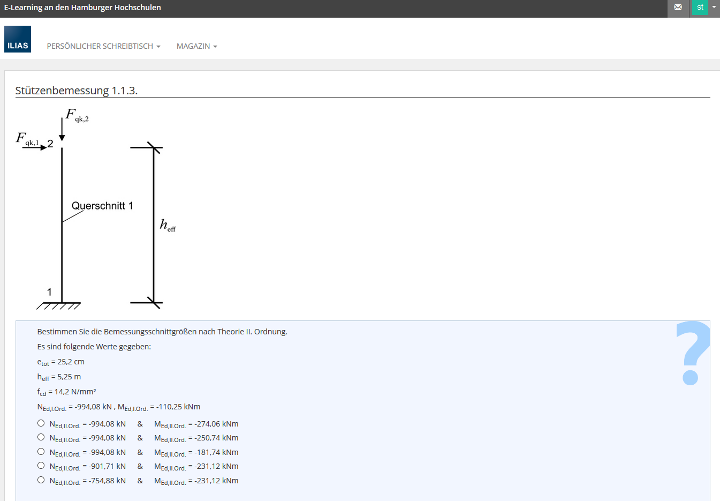Choose the option with M = 181,74 kNm
This screenshot has width=720, height=501.
(x=40, y=451)
